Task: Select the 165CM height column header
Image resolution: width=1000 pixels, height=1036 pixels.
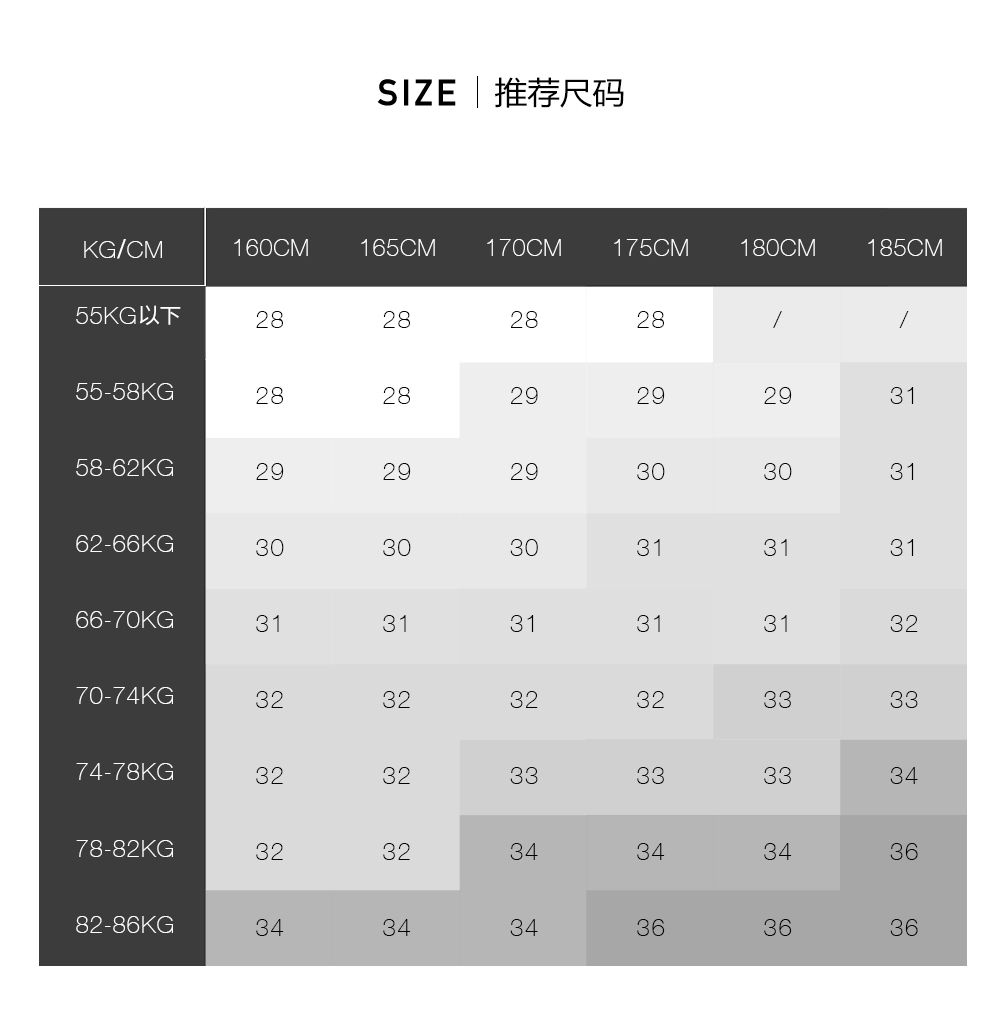Action: click(397, 248)
